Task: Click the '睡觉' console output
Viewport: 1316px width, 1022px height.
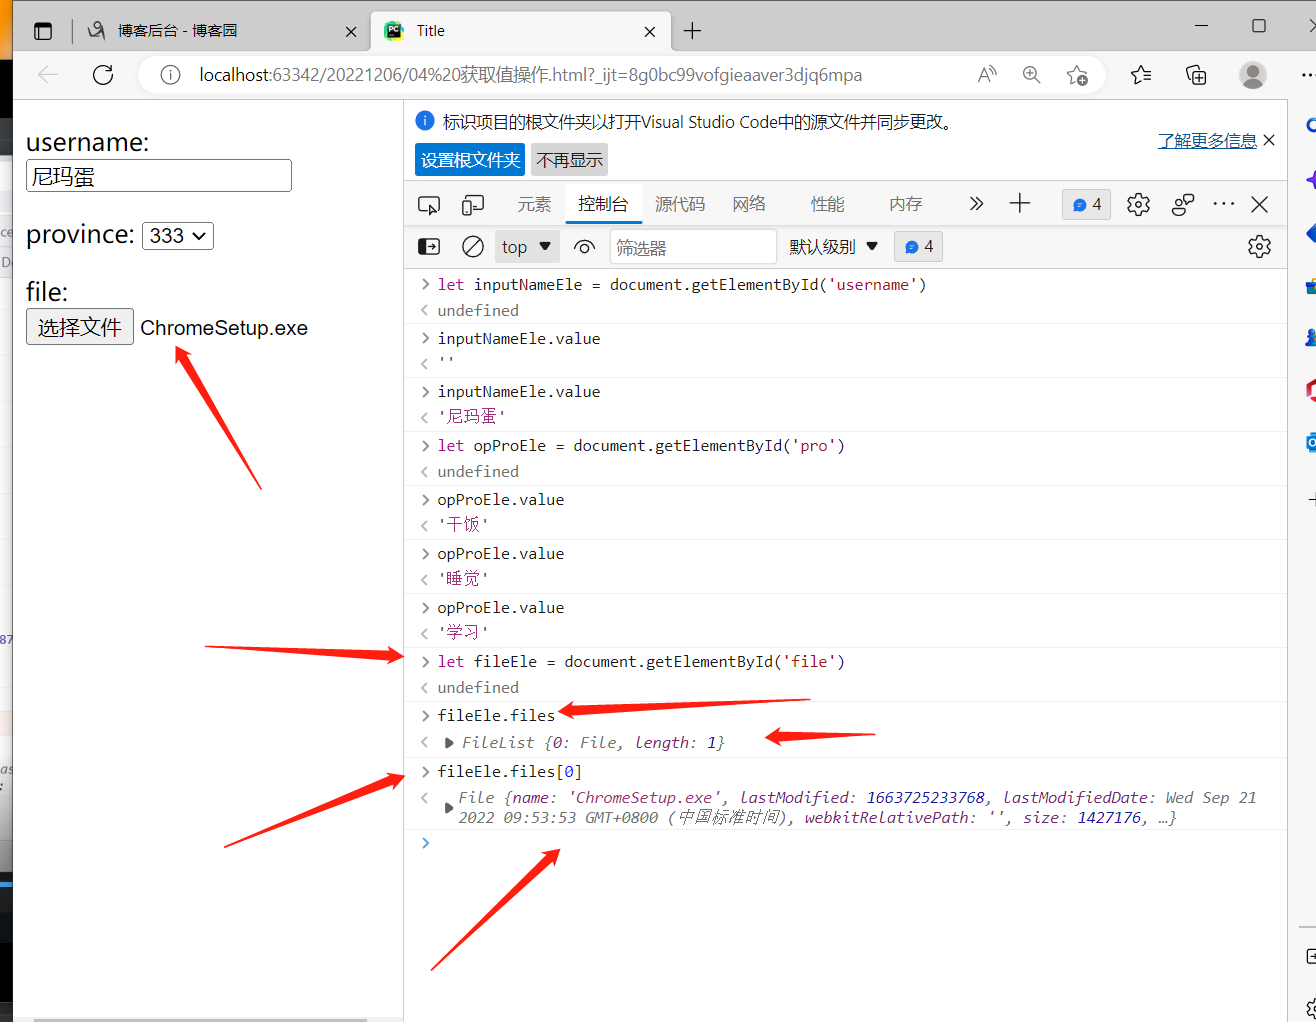Action: (x=463, y=578)
